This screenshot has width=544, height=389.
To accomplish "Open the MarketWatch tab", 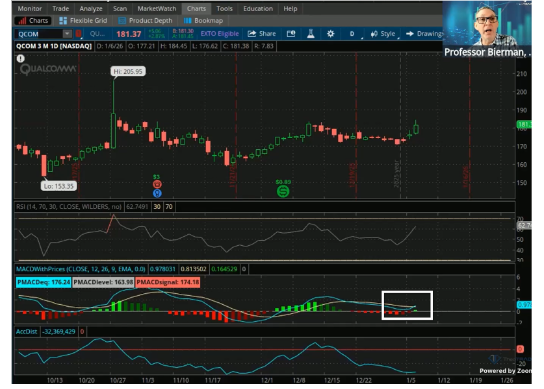I will coord(156,9).
